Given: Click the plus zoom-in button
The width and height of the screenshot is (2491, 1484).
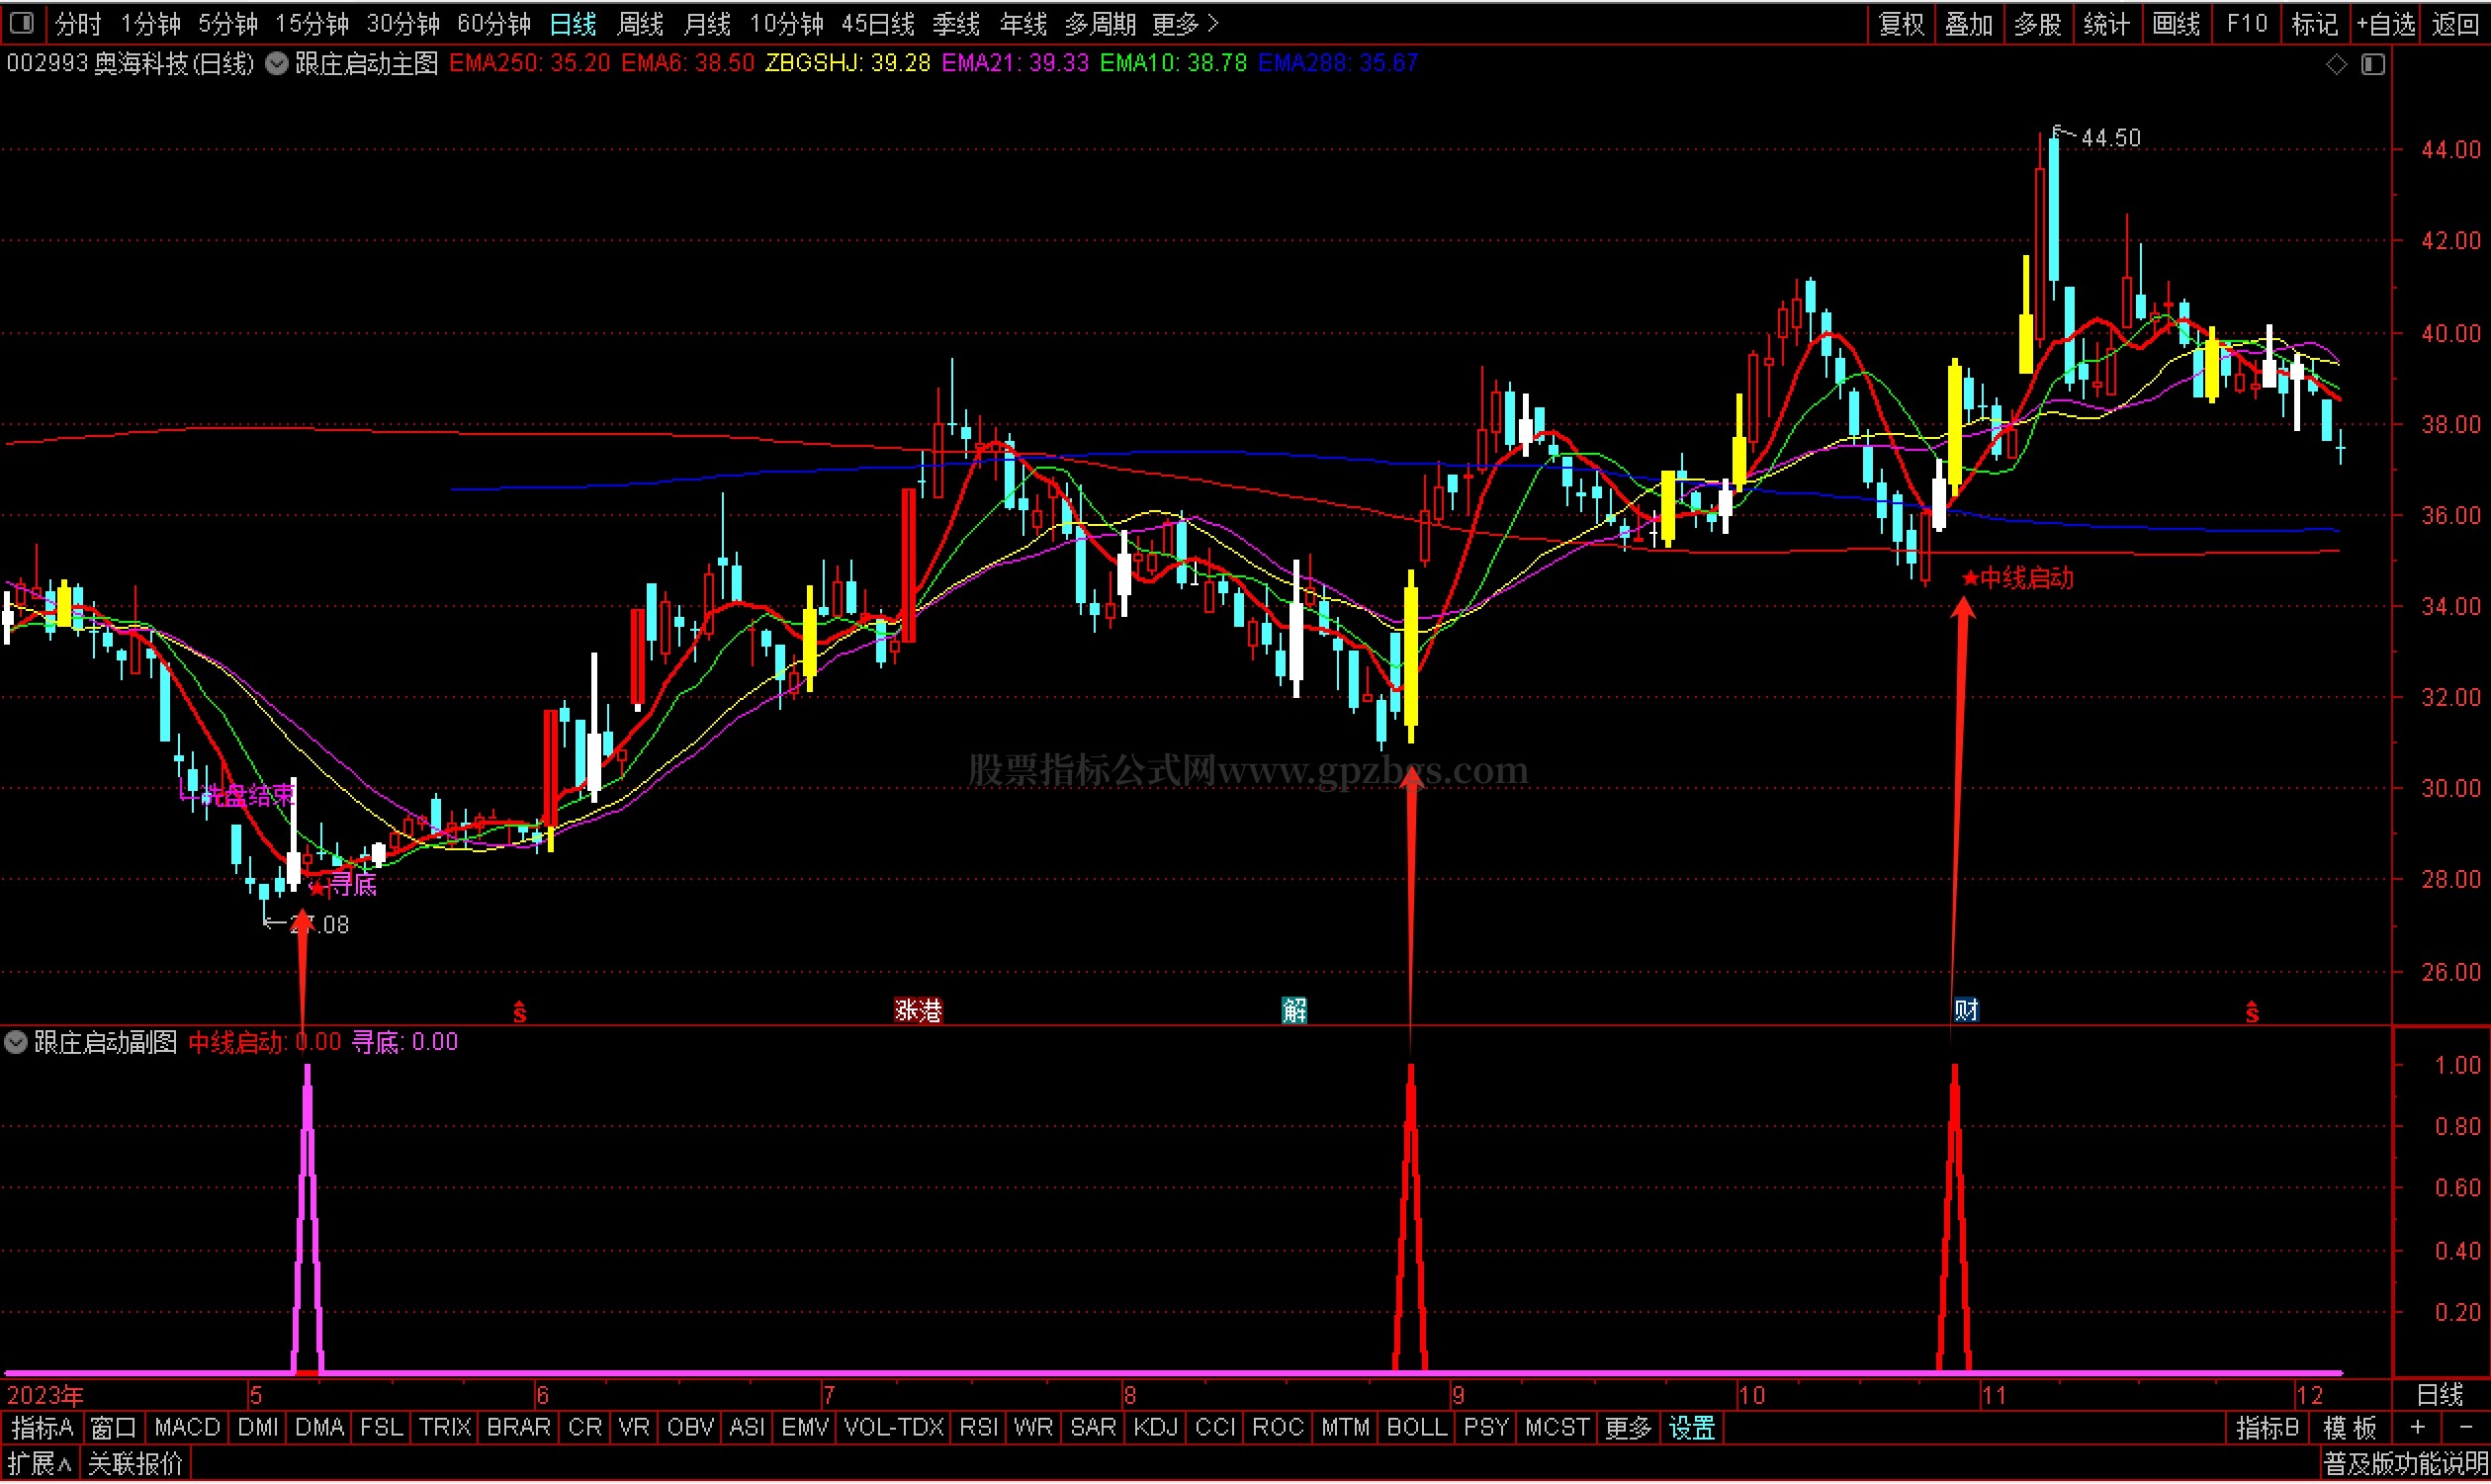Looking at the screenshot, I should click(x=2418, y=1429).
